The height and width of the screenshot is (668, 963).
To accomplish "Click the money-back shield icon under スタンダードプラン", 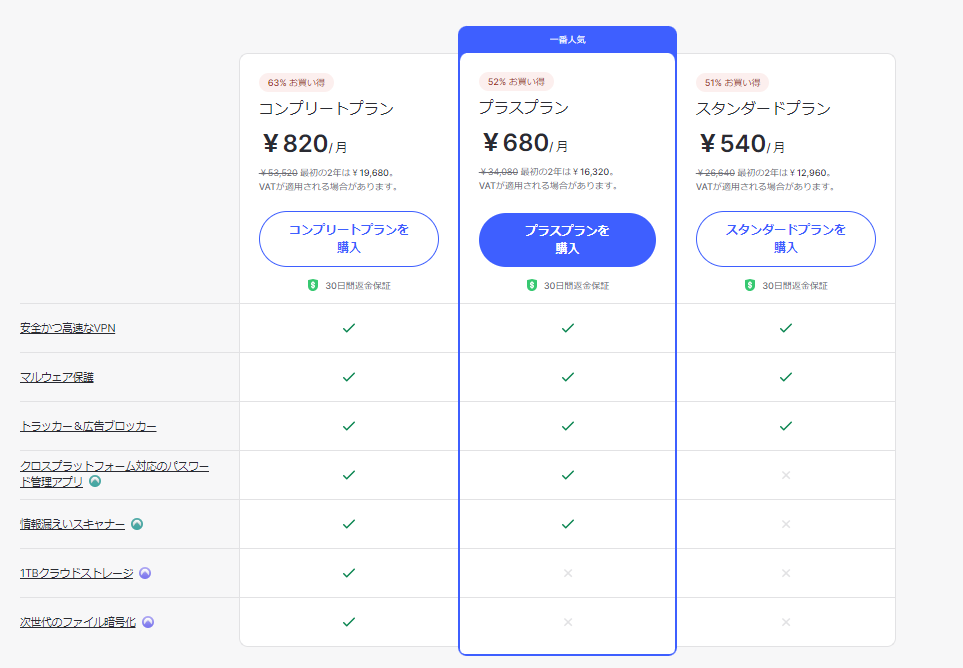I will pos(750,285).
